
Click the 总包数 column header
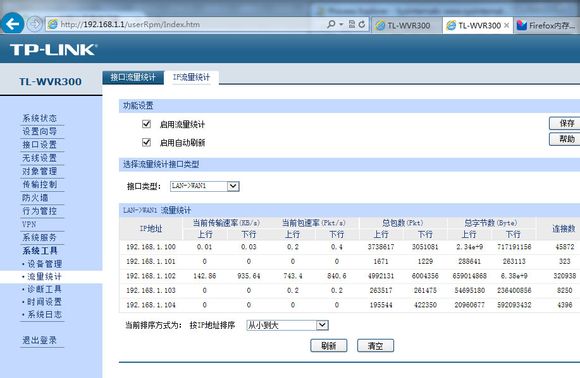tap(403, 223)
